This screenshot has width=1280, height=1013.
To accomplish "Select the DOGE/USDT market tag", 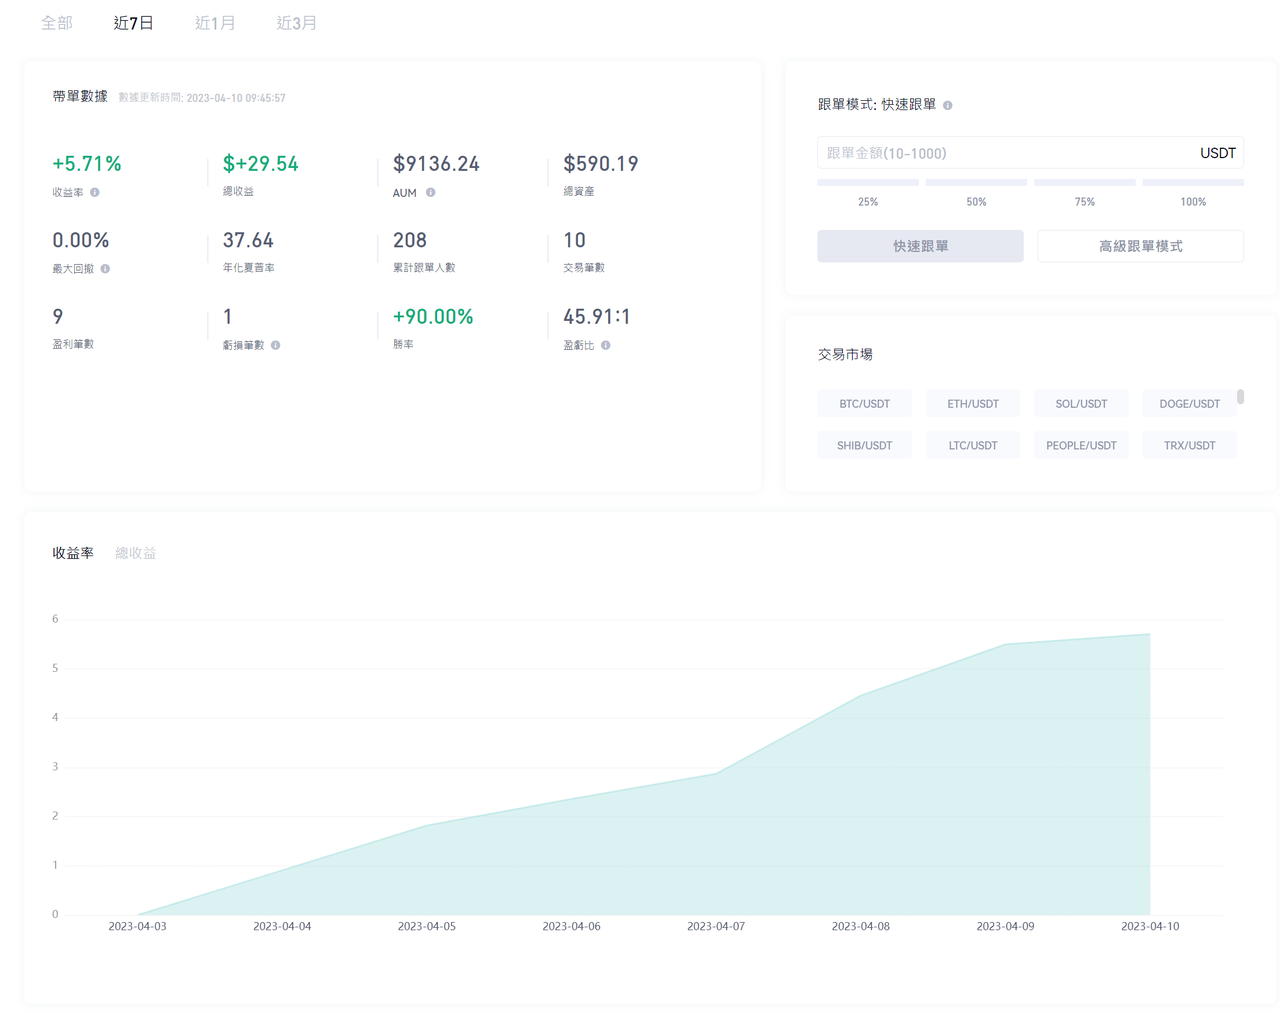I will pos(1189,404).
